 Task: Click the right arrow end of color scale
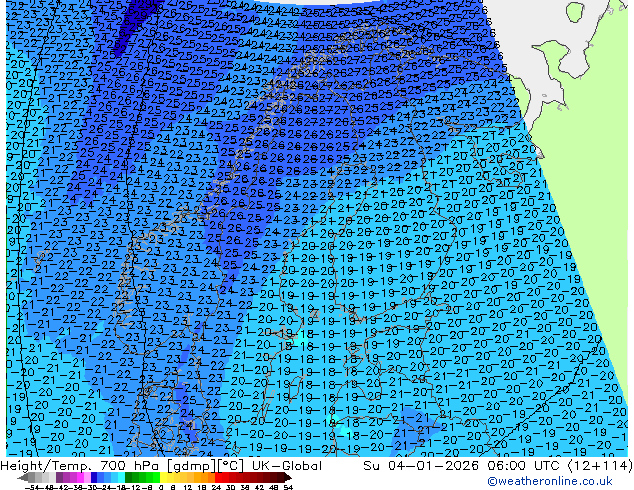pos(287,477)
